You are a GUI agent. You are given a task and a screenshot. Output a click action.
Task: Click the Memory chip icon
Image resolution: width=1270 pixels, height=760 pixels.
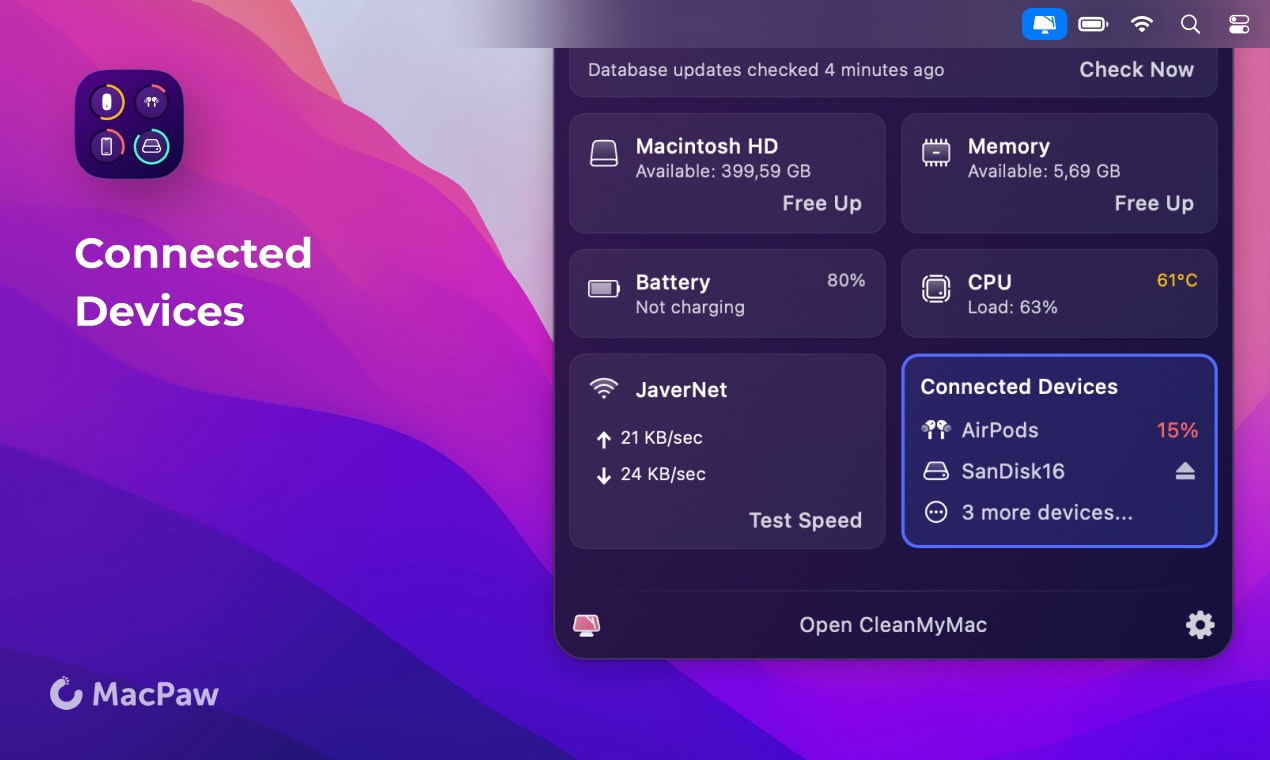point(936,153)
